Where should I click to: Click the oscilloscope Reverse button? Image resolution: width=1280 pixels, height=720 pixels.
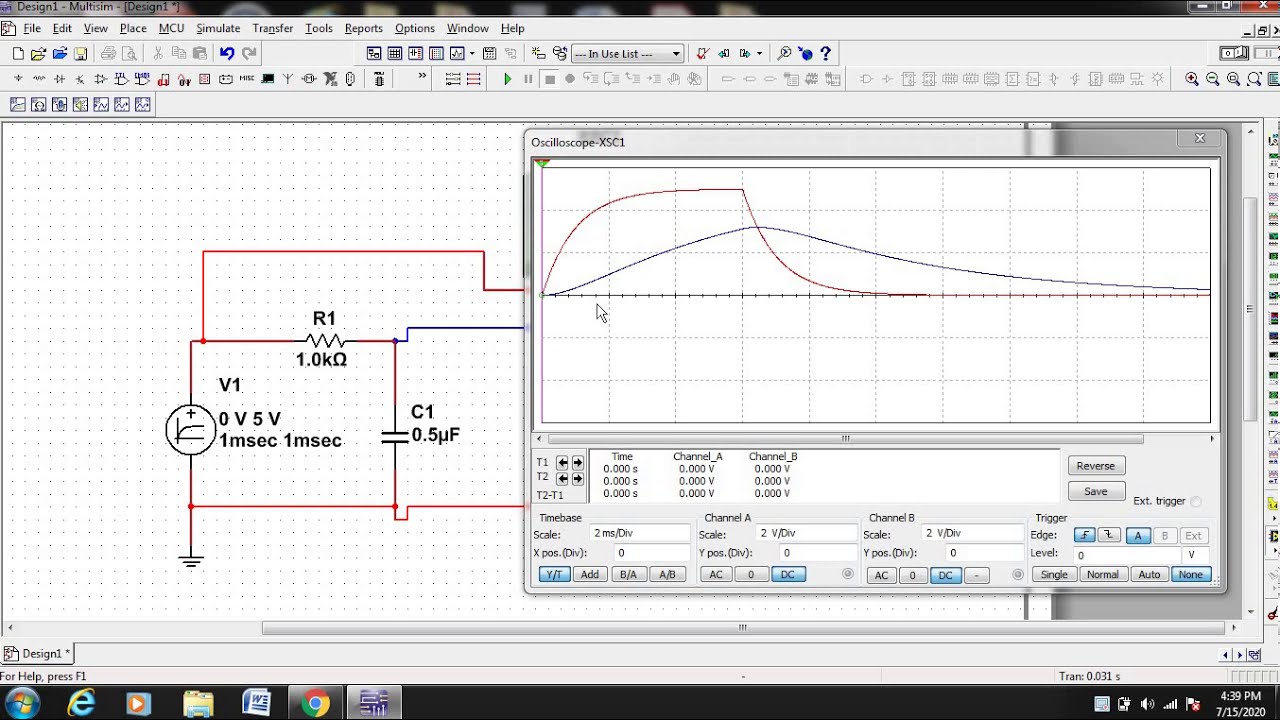pos(1096,466)
